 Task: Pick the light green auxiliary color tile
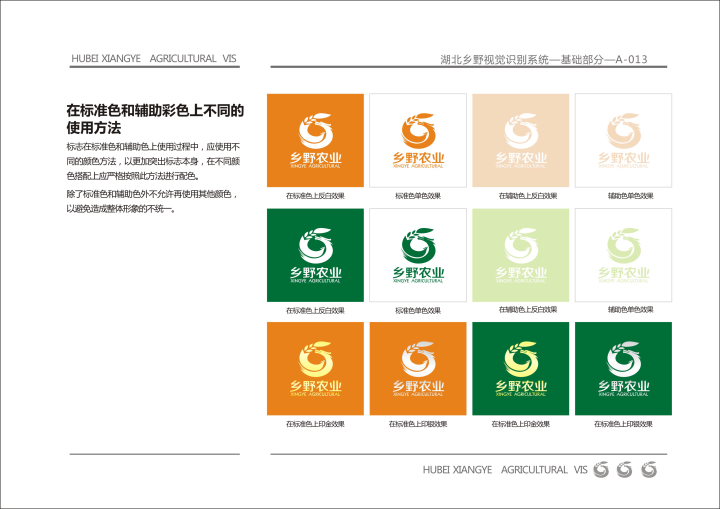[520, 254]
